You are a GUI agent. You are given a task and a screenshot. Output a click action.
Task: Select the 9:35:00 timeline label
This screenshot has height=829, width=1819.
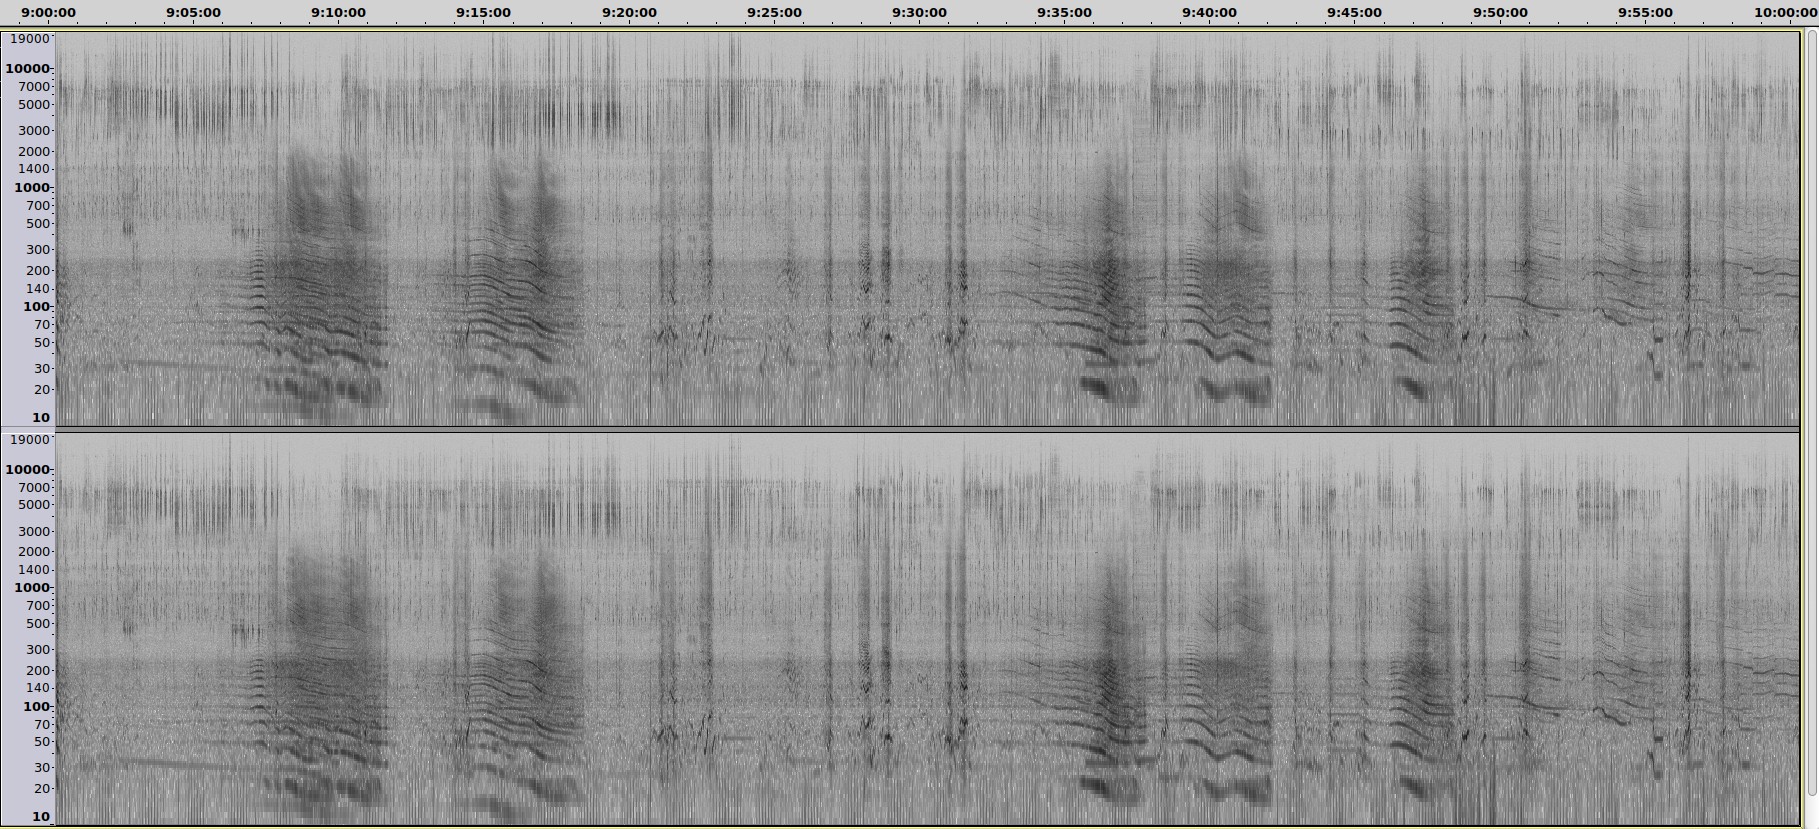[1065, 12]
